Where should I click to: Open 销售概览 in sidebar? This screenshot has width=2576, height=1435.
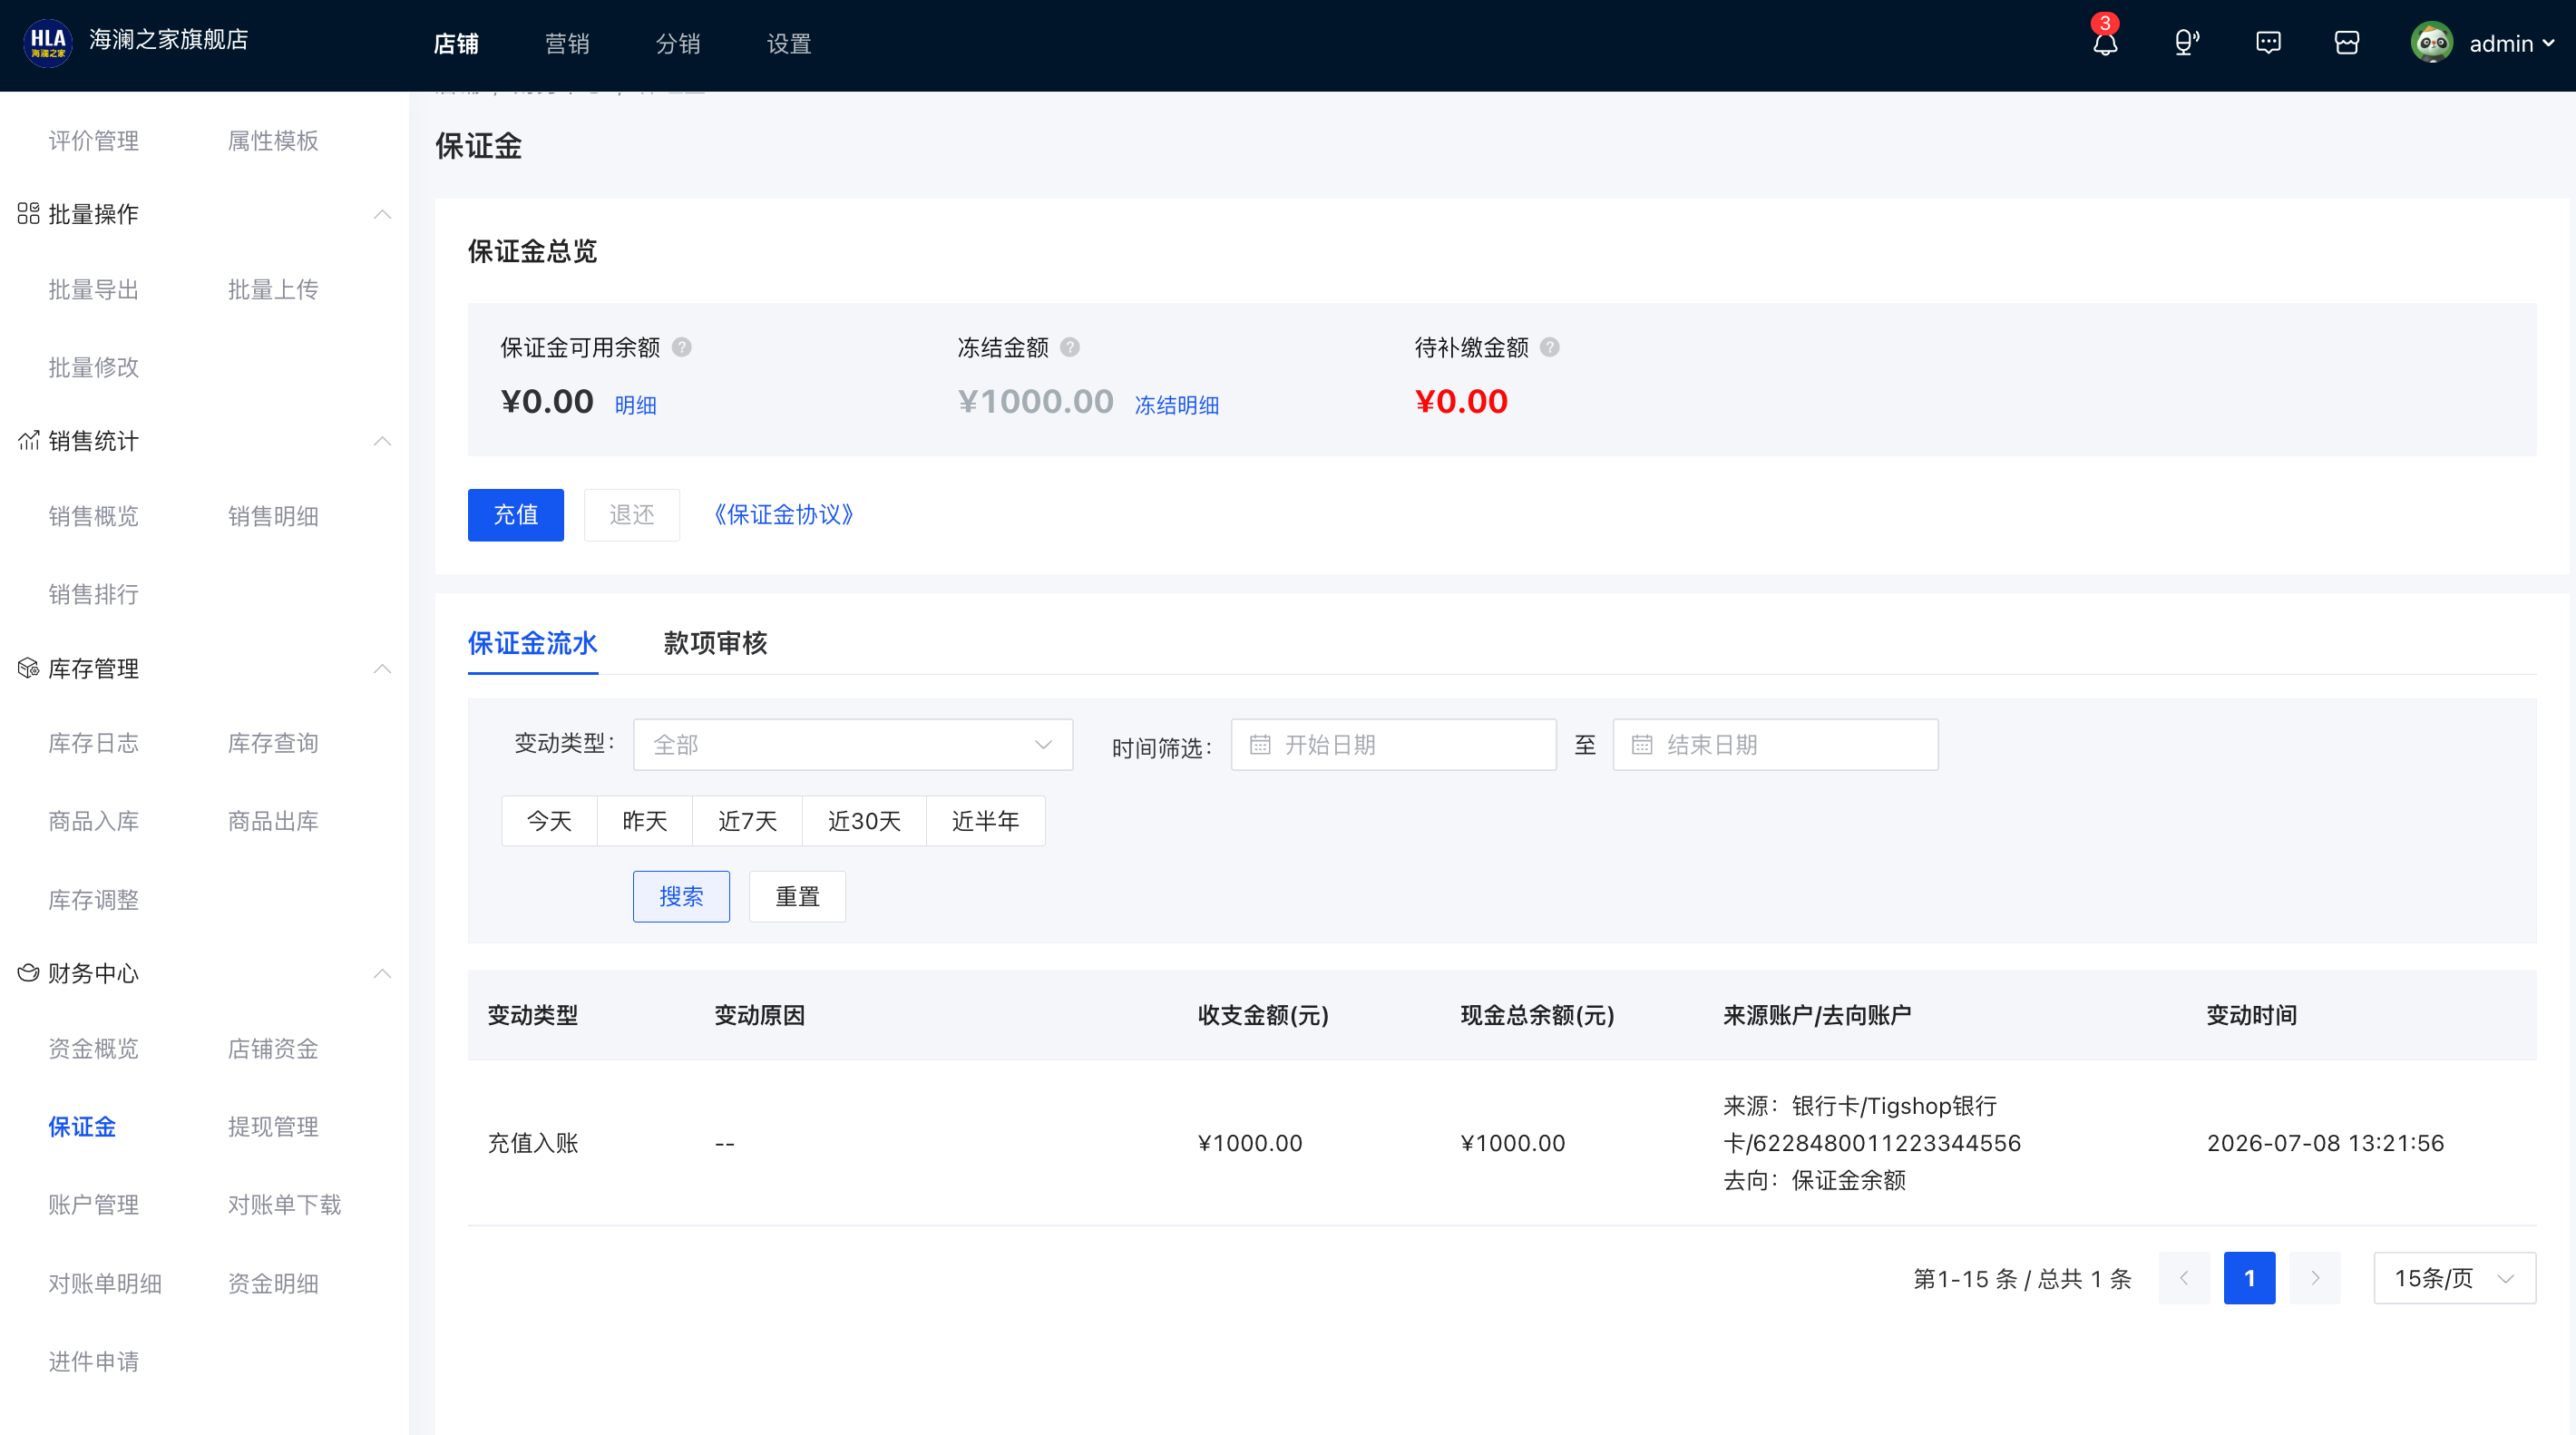pyautogui.click(x=94, y=517)
